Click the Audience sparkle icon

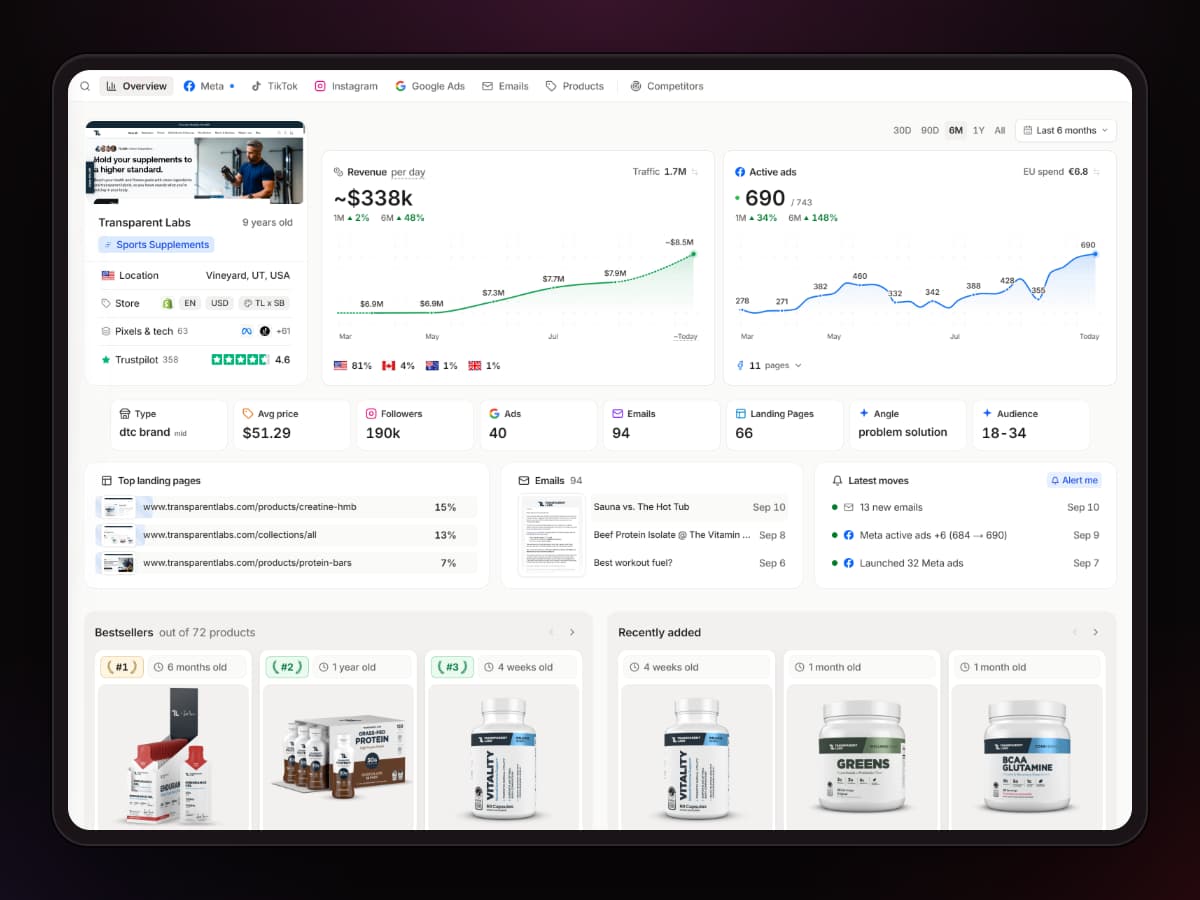pyautogui.click(x=987, y=413)
